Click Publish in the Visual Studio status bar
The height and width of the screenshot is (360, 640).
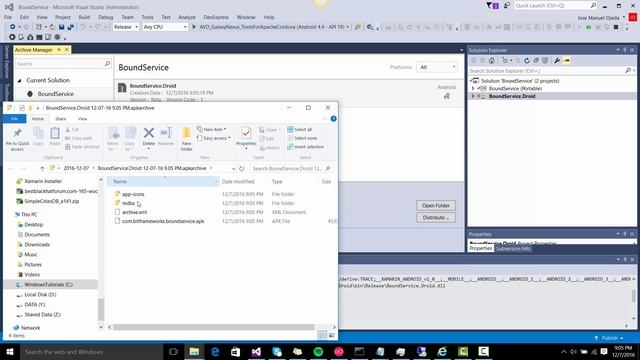tap(609, 338)
